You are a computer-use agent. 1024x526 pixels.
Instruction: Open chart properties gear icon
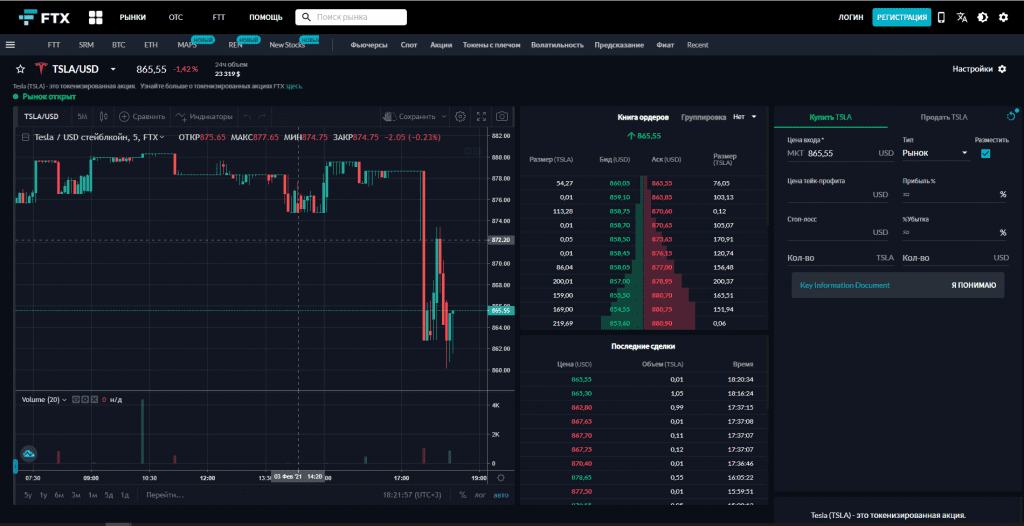click(x=460, y=116)
